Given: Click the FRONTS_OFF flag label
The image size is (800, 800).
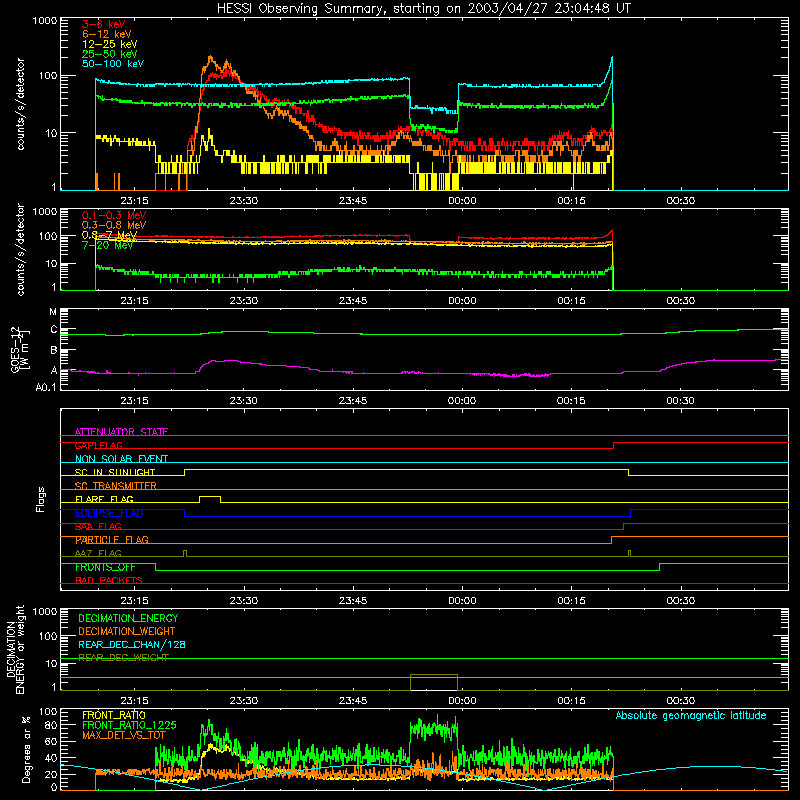Looking at the screenshot, I should click(105, 567).
